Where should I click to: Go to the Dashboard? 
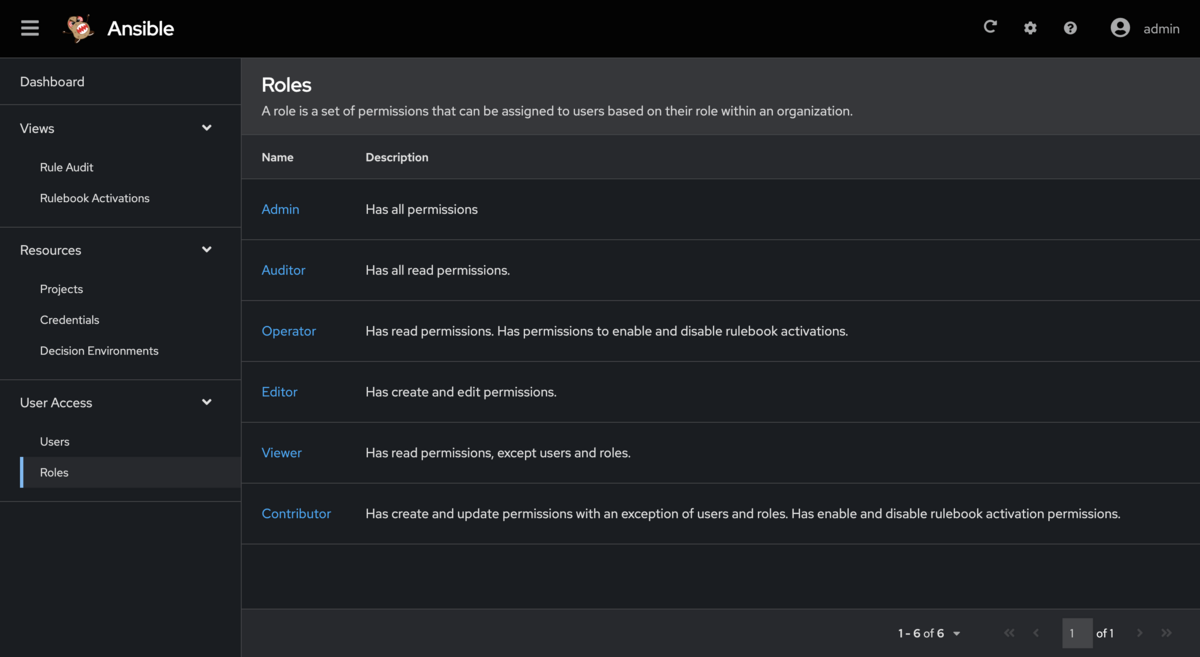coord(52,81)
